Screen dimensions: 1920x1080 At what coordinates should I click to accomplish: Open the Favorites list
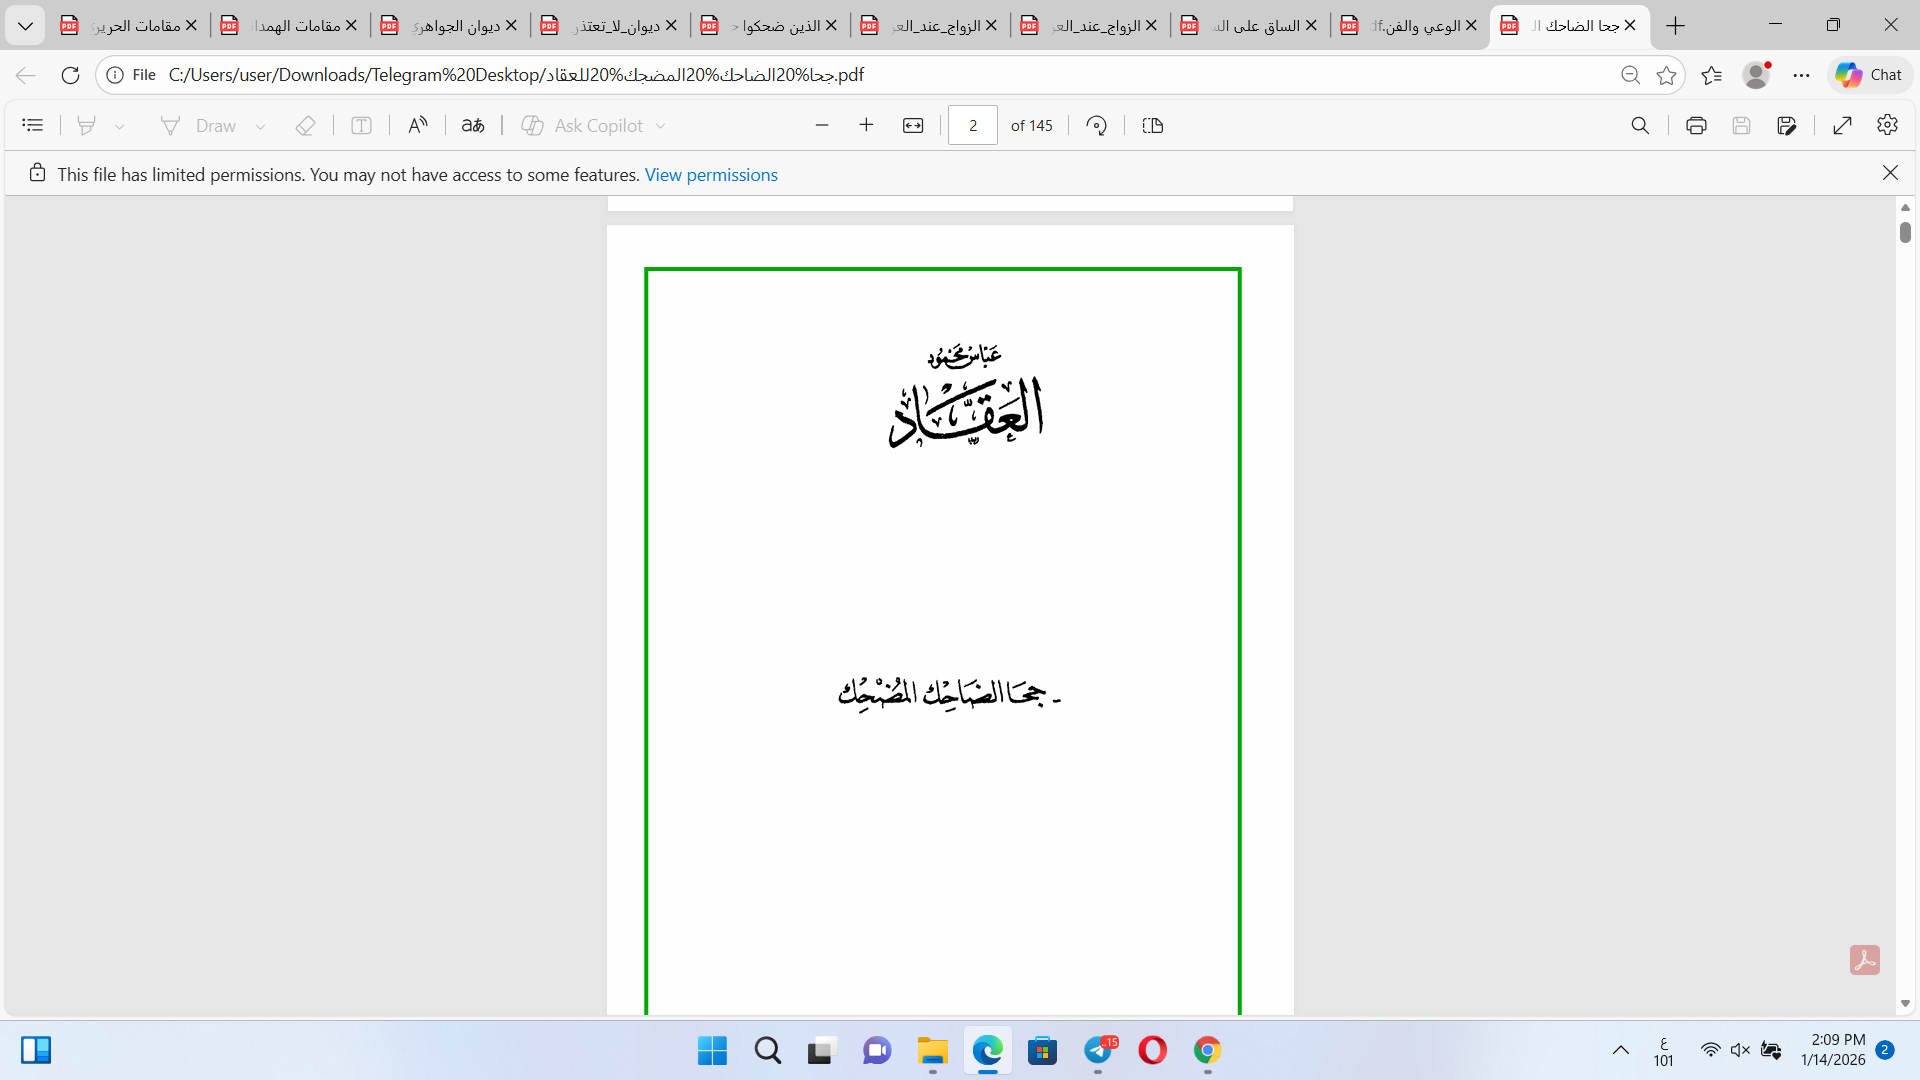click(1712, 75)
